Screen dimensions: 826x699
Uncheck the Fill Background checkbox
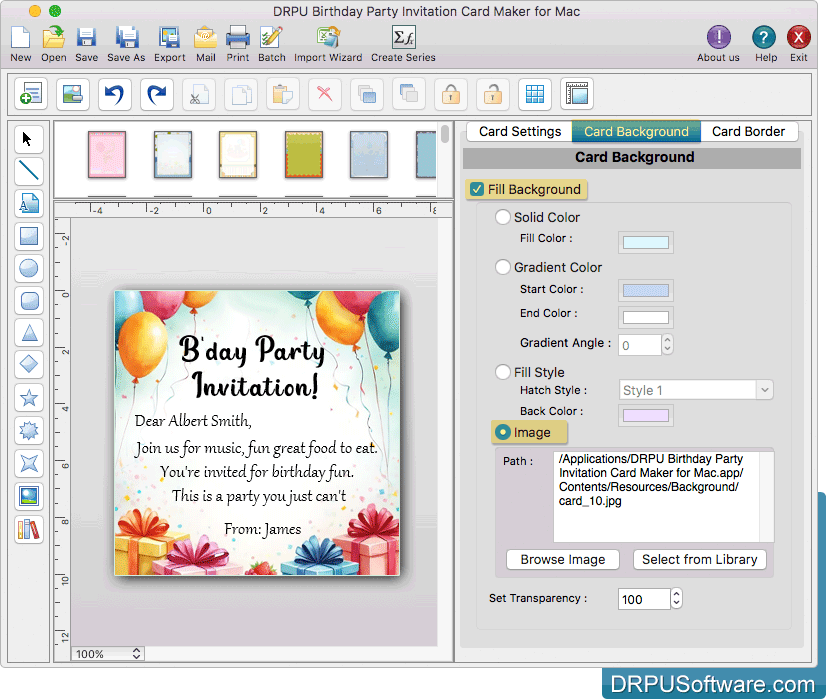477,189
